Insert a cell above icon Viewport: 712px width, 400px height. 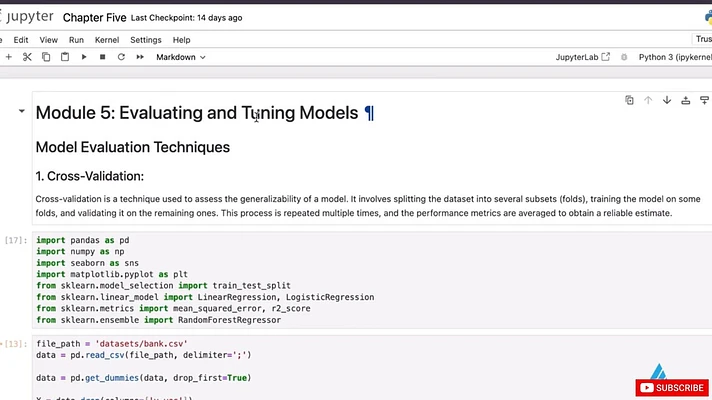click(x=686, y=100)
